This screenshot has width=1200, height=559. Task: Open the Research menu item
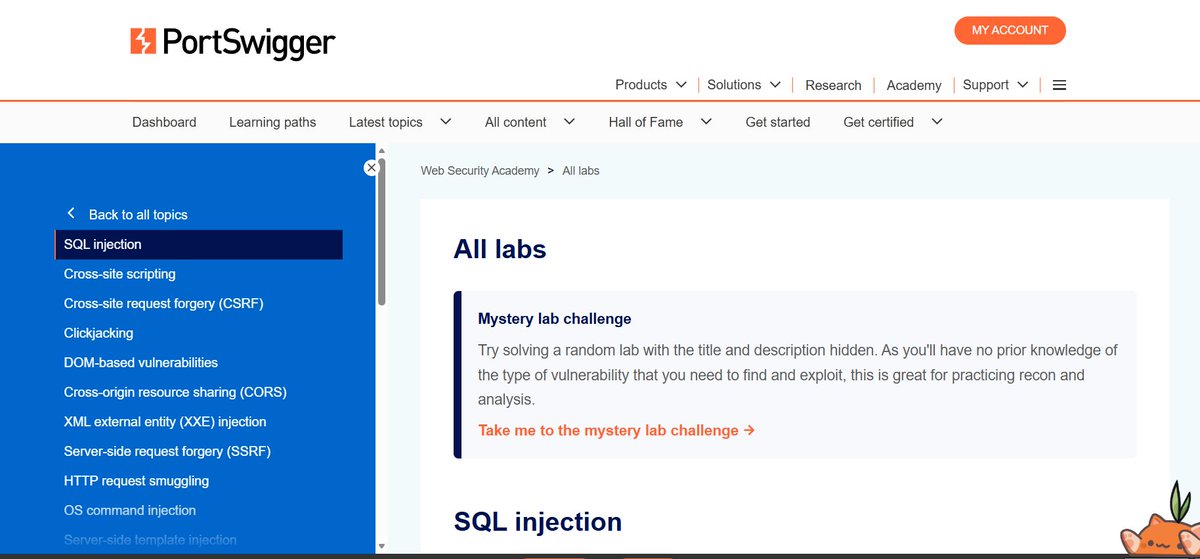pyautogui.click(x=833, y=85)
